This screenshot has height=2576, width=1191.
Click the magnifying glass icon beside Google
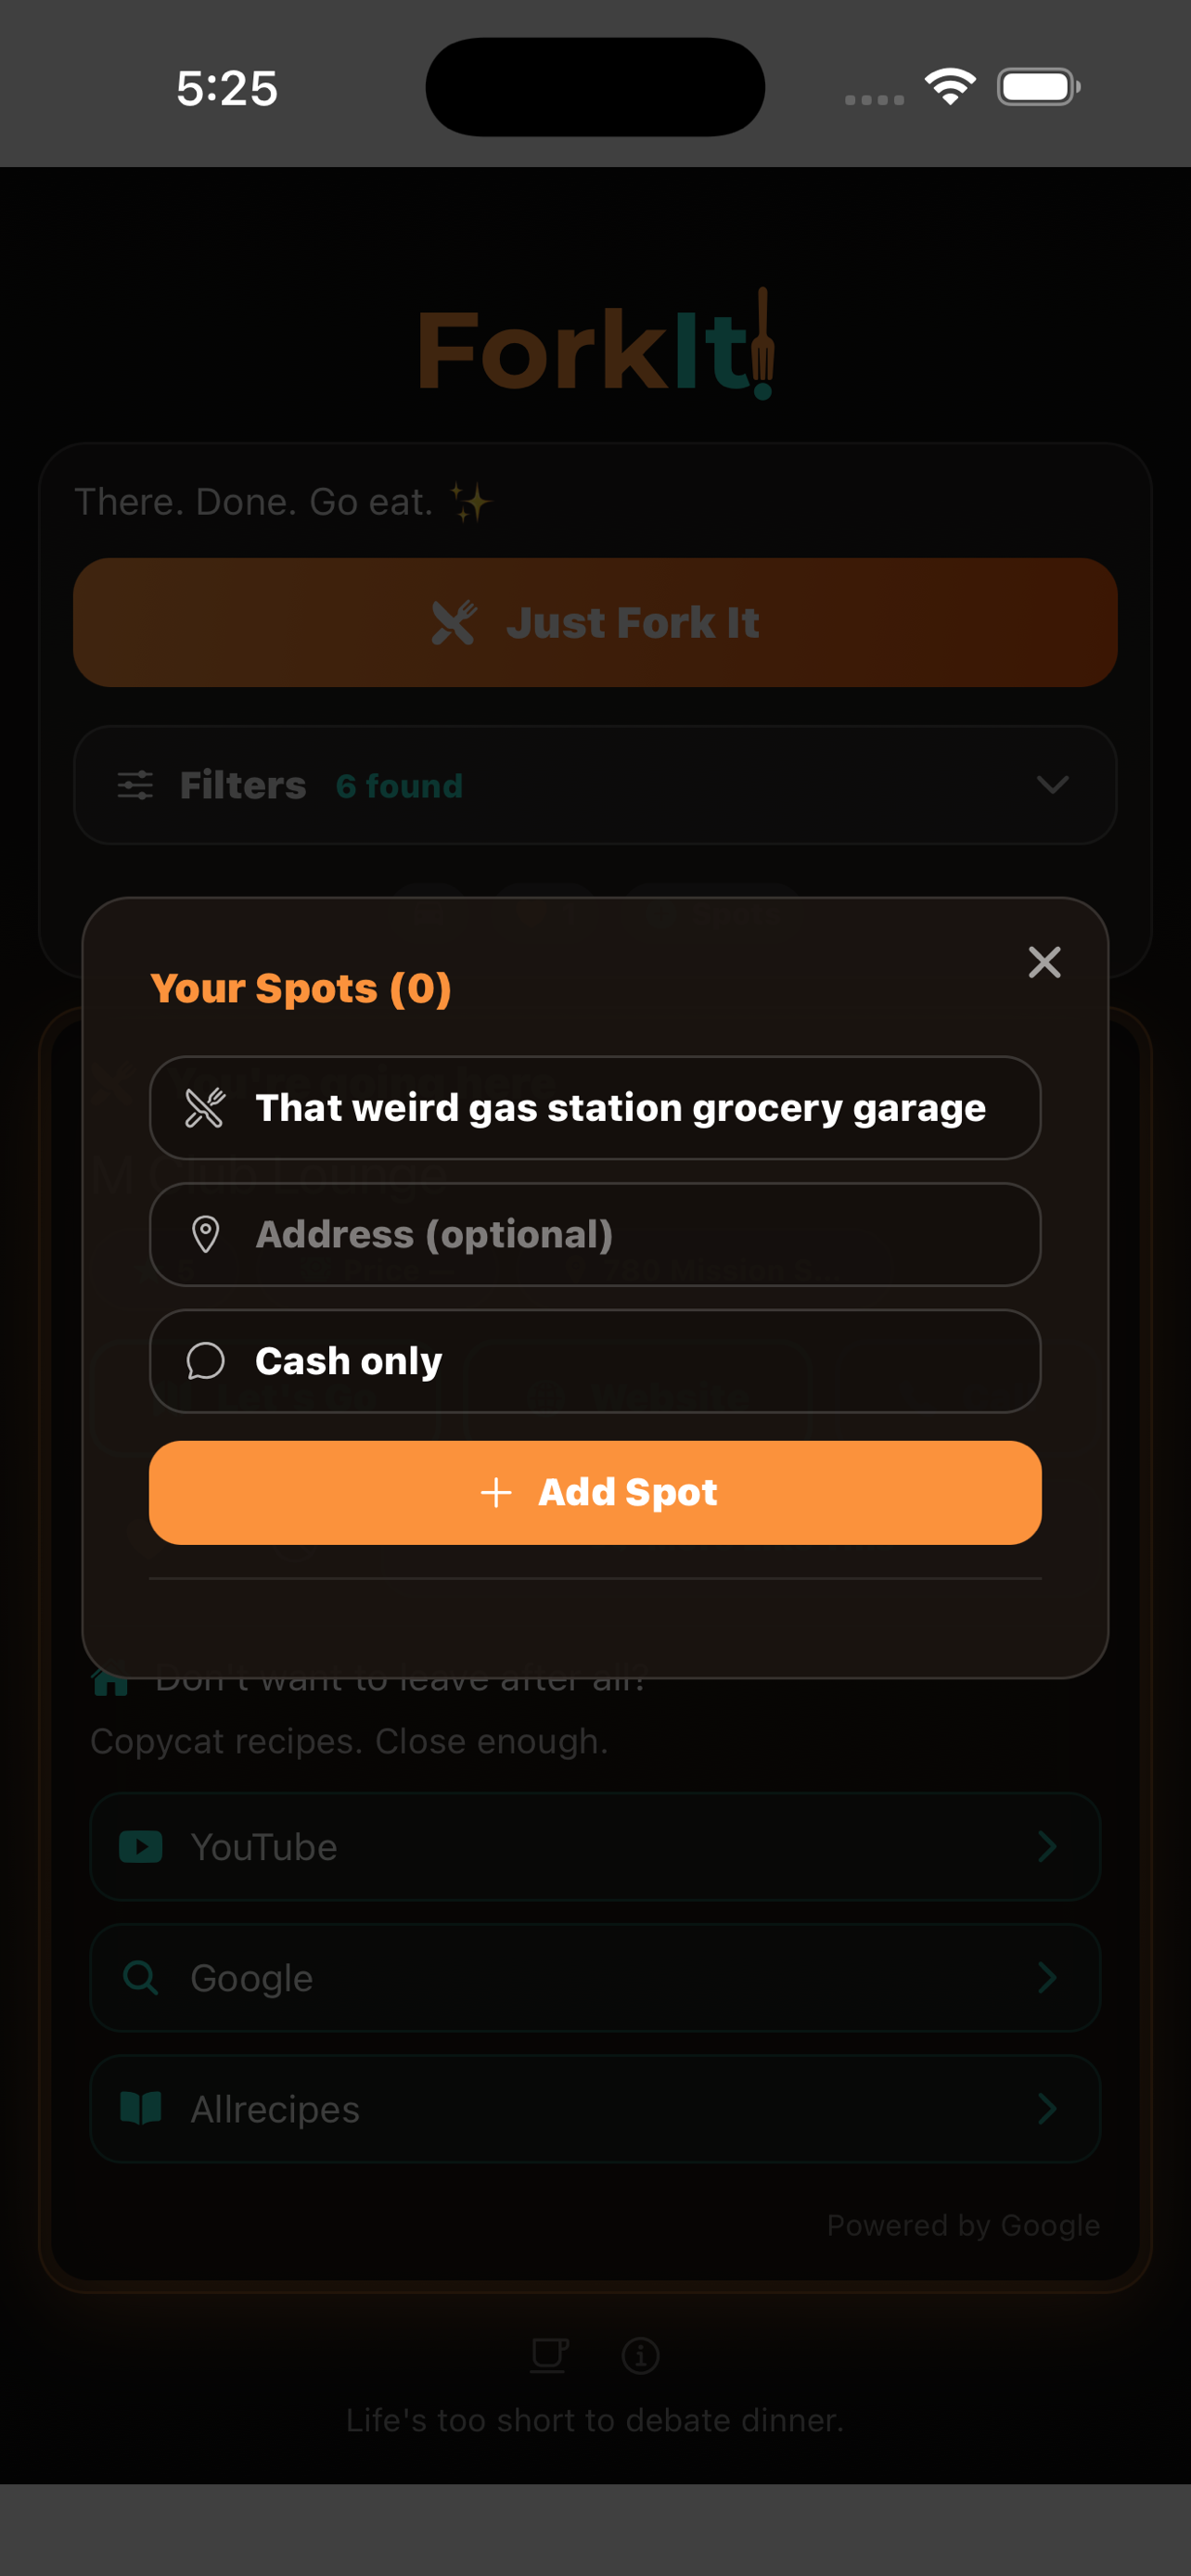[x=141, y=1977]
